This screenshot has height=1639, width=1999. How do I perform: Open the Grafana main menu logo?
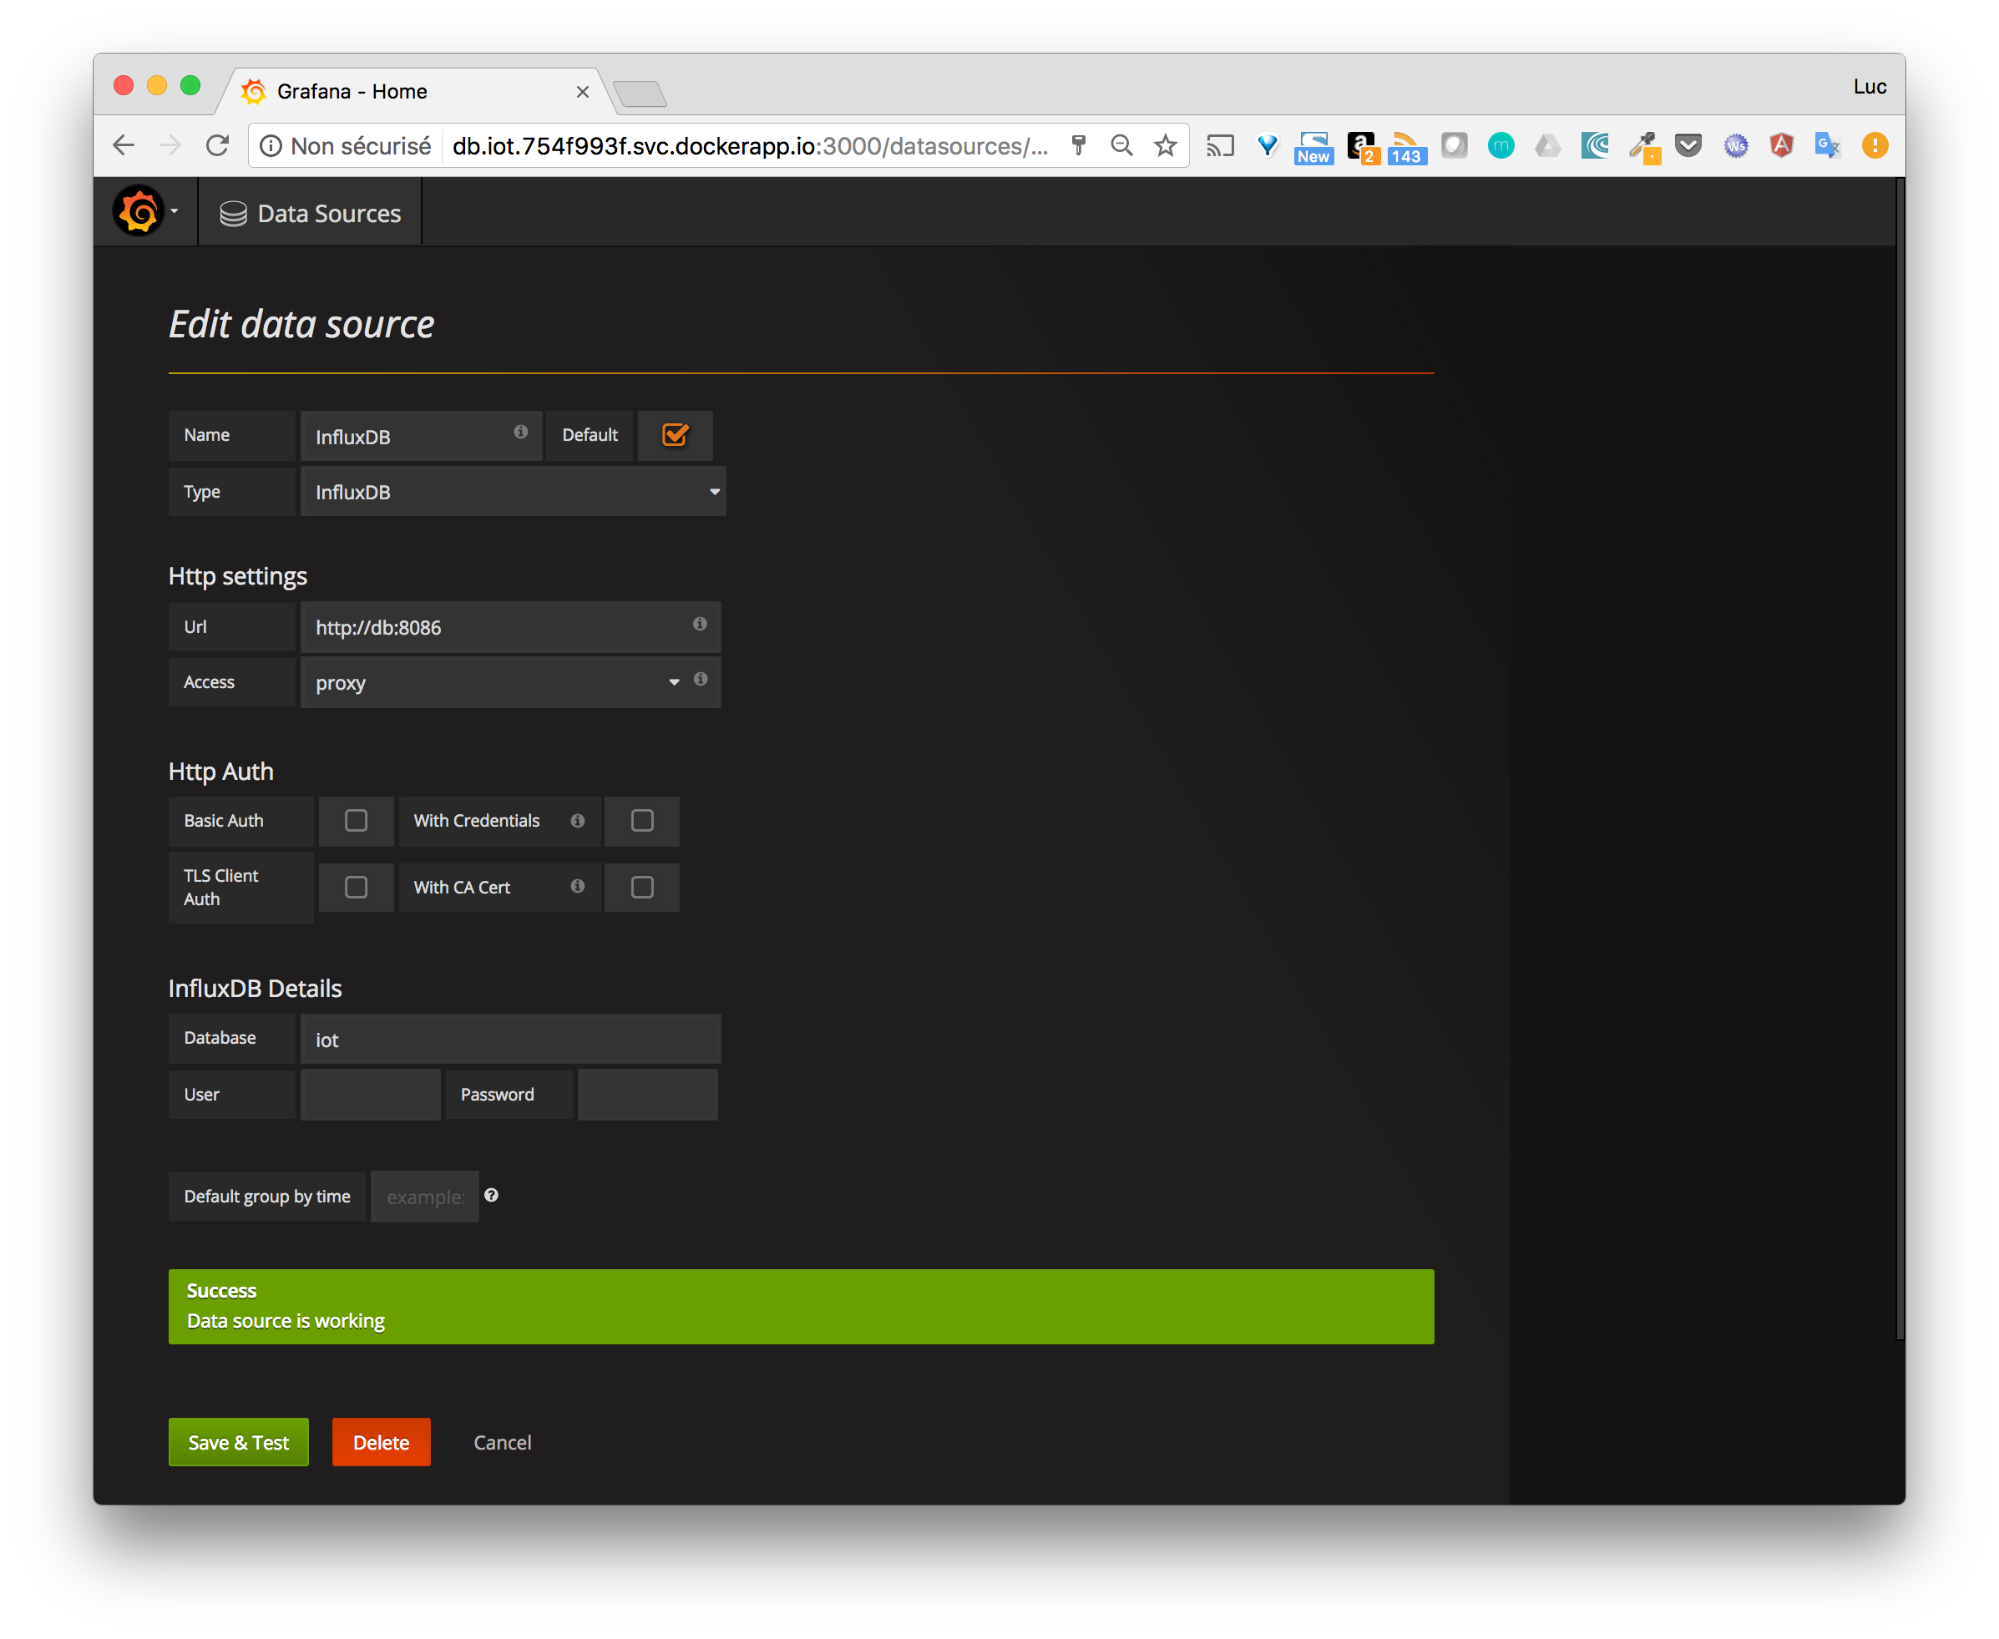coord(139,211)
